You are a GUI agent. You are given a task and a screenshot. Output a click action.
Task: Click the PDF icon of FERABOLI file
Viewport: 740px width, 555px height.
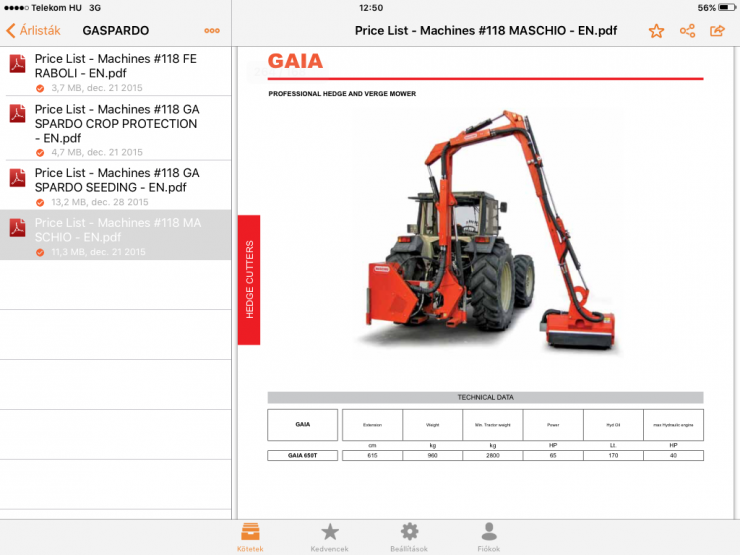17,64
